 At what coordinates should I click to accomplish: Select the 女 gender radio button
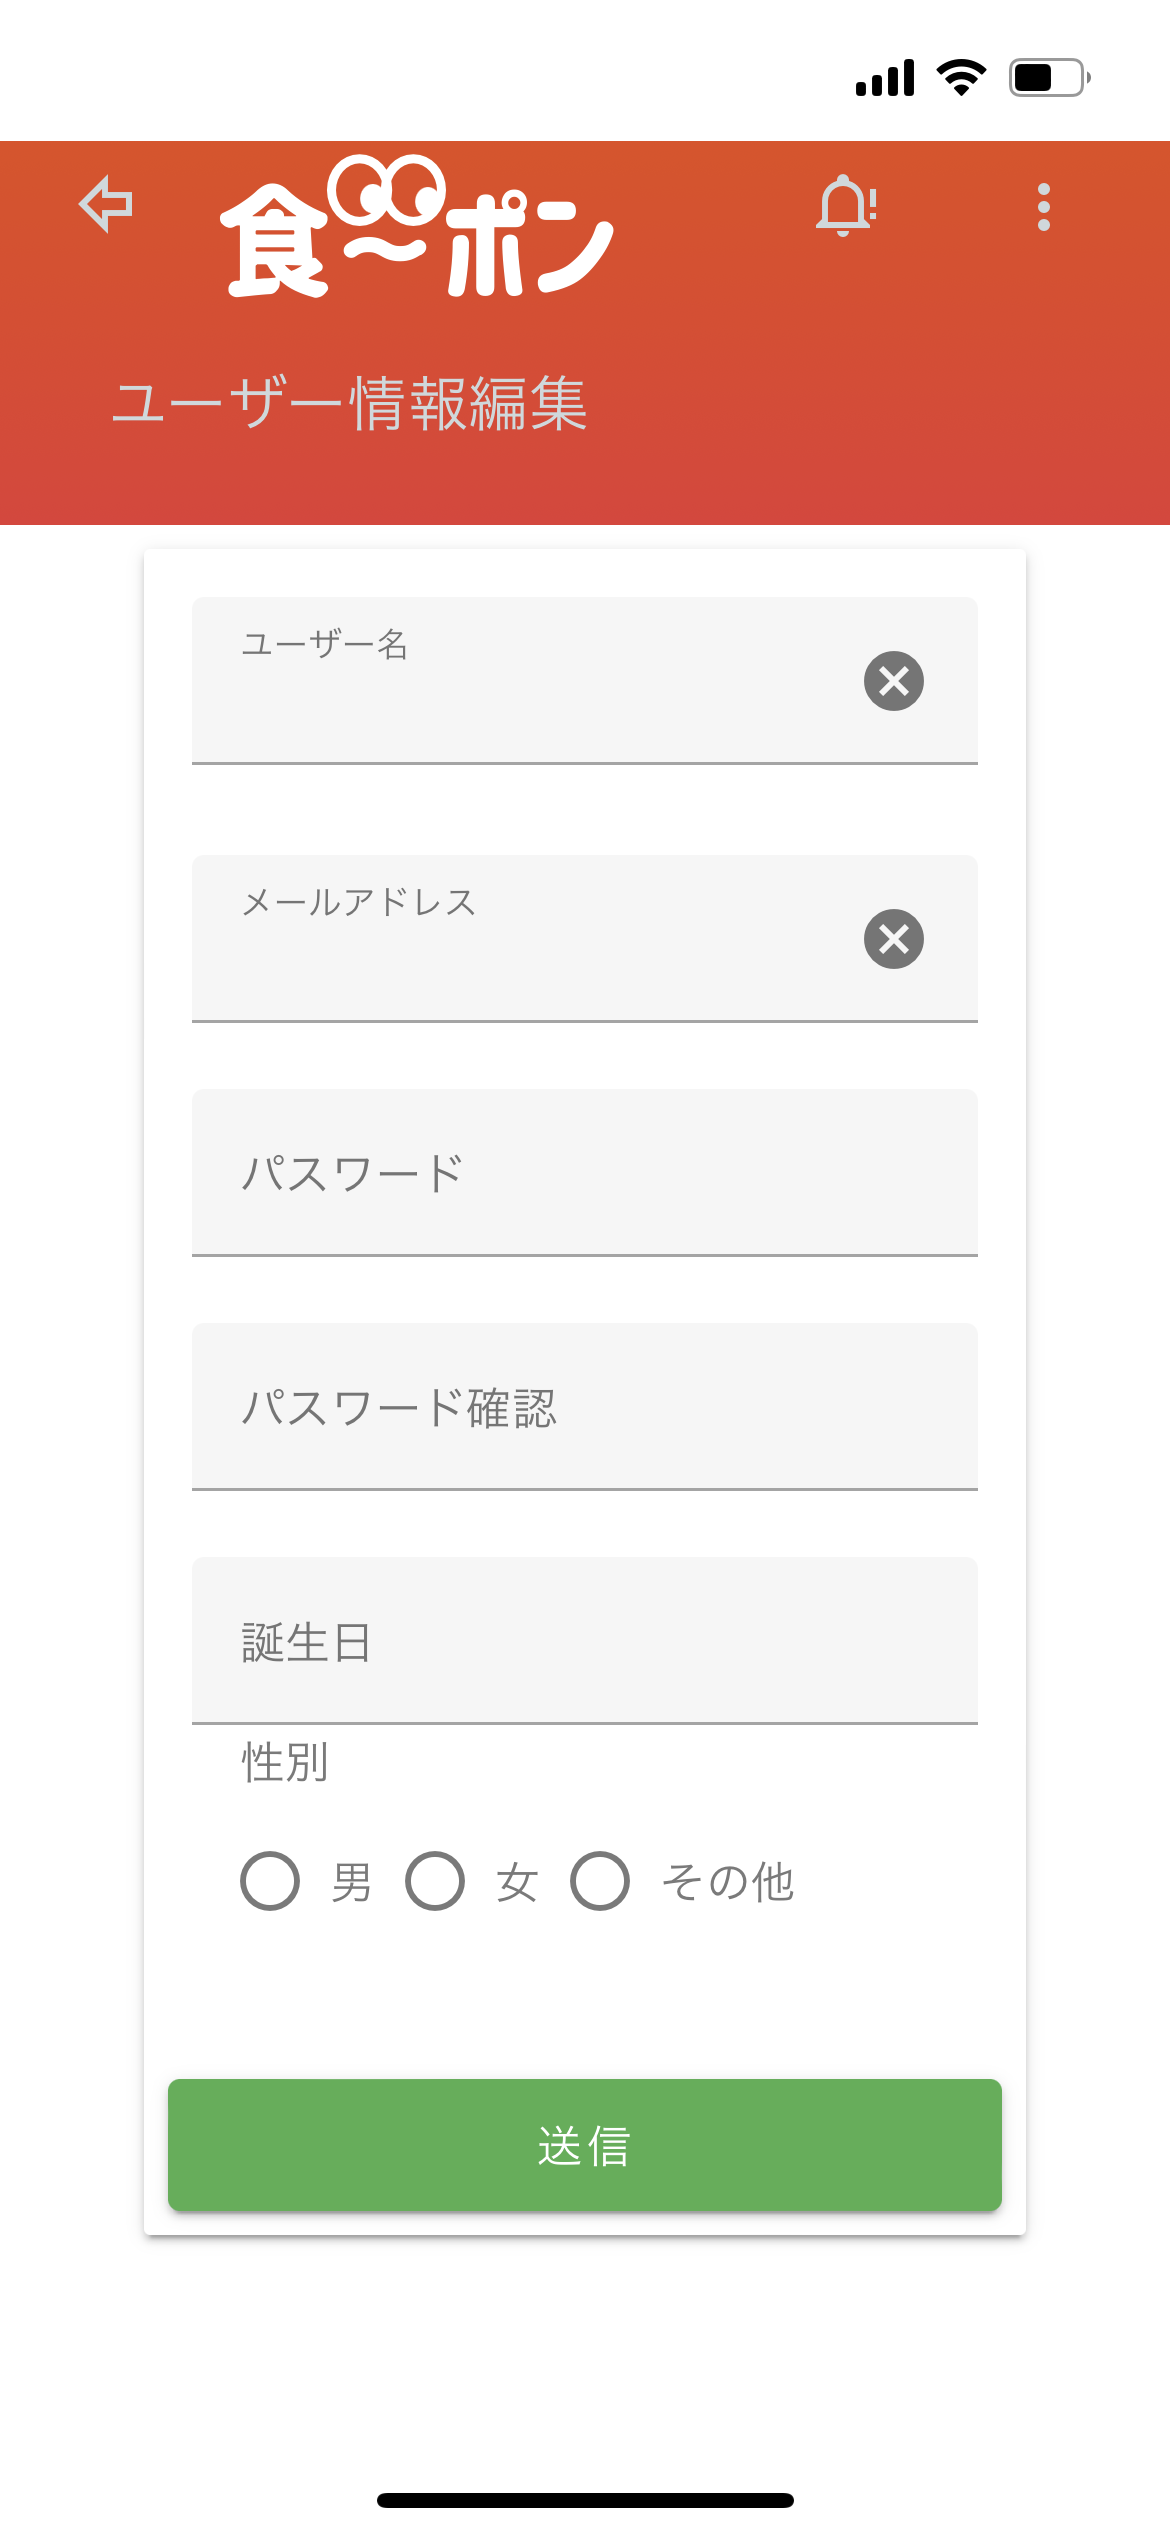435,1881
